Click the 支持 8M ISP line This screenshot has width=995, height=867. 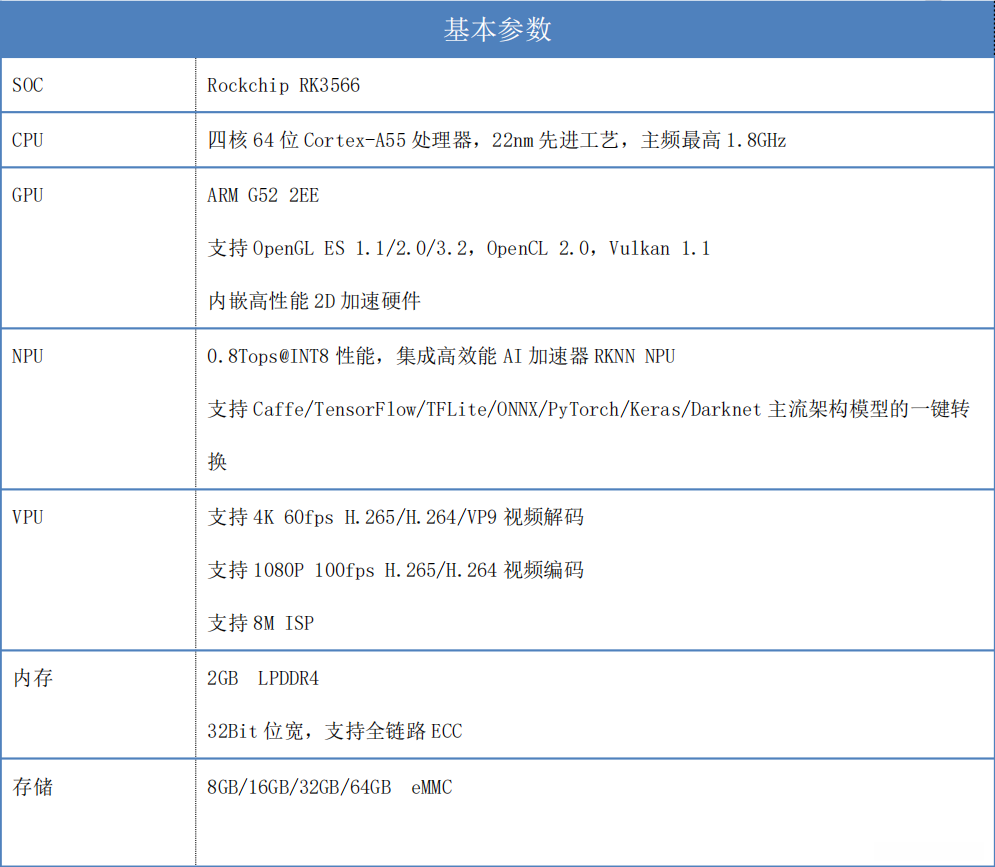tap(261, 623)
